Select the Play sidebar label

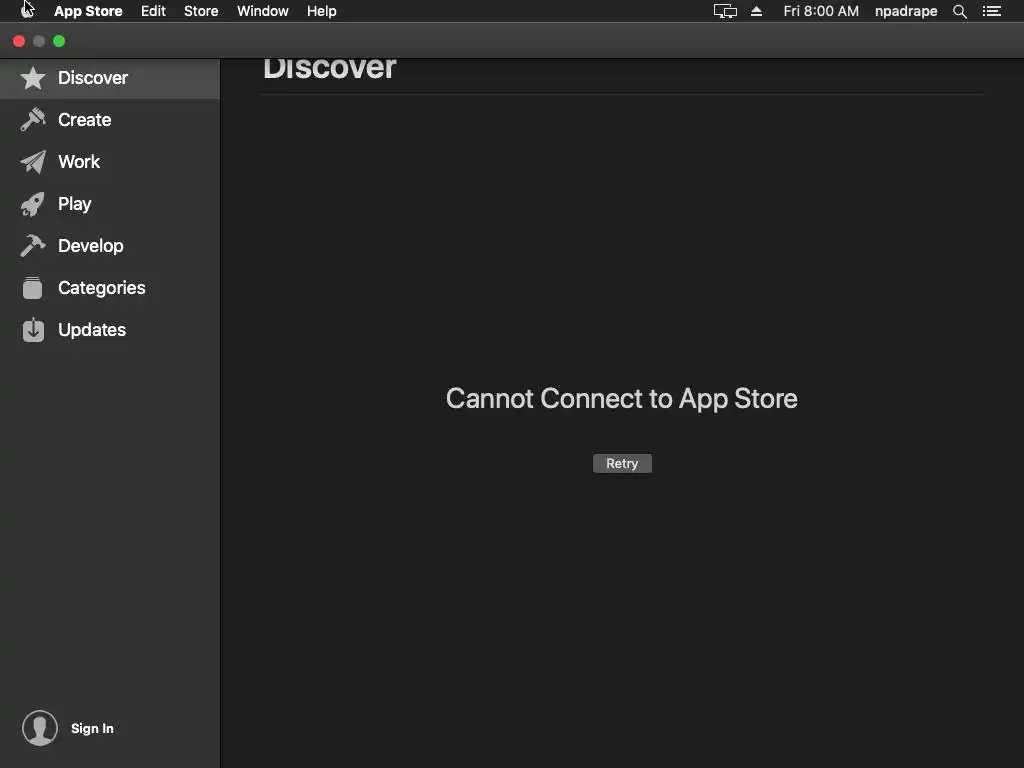[x=74, y=204]
